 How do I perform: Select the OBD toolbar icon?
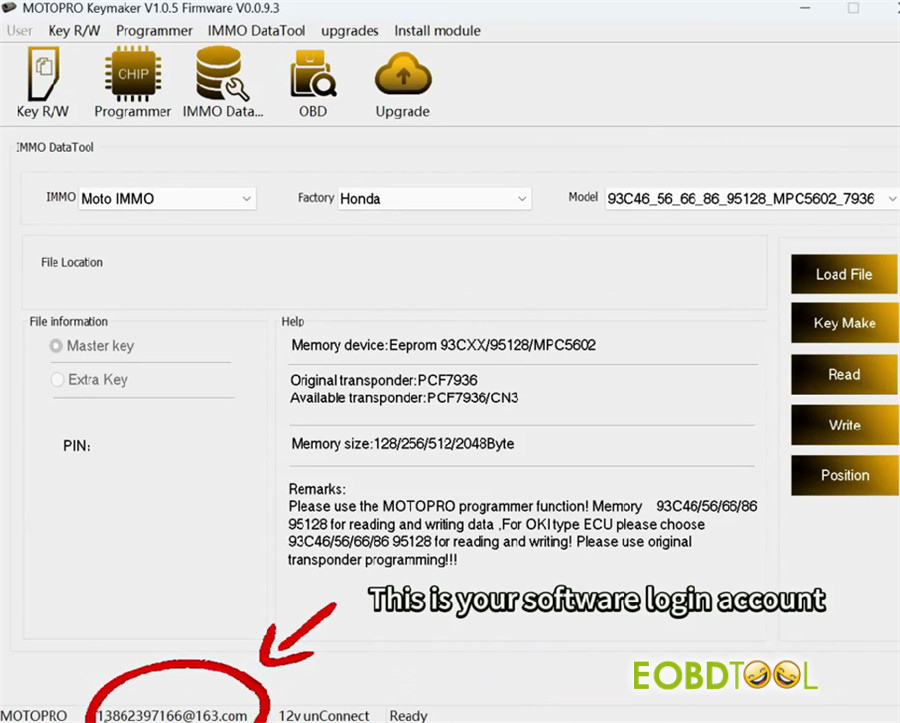click(313, 83)
